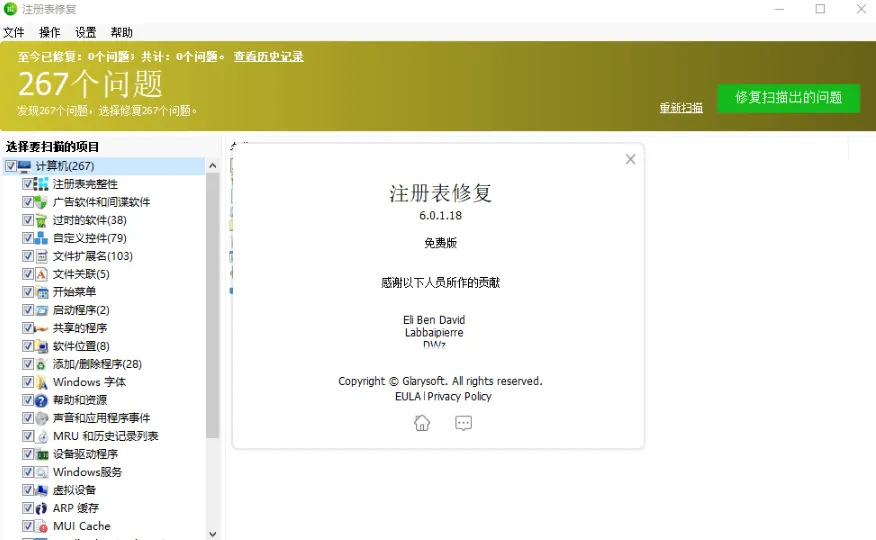Toggle the 启动程序(2) checkbox
The image size is (876, 540).
[x=27, y=310]
